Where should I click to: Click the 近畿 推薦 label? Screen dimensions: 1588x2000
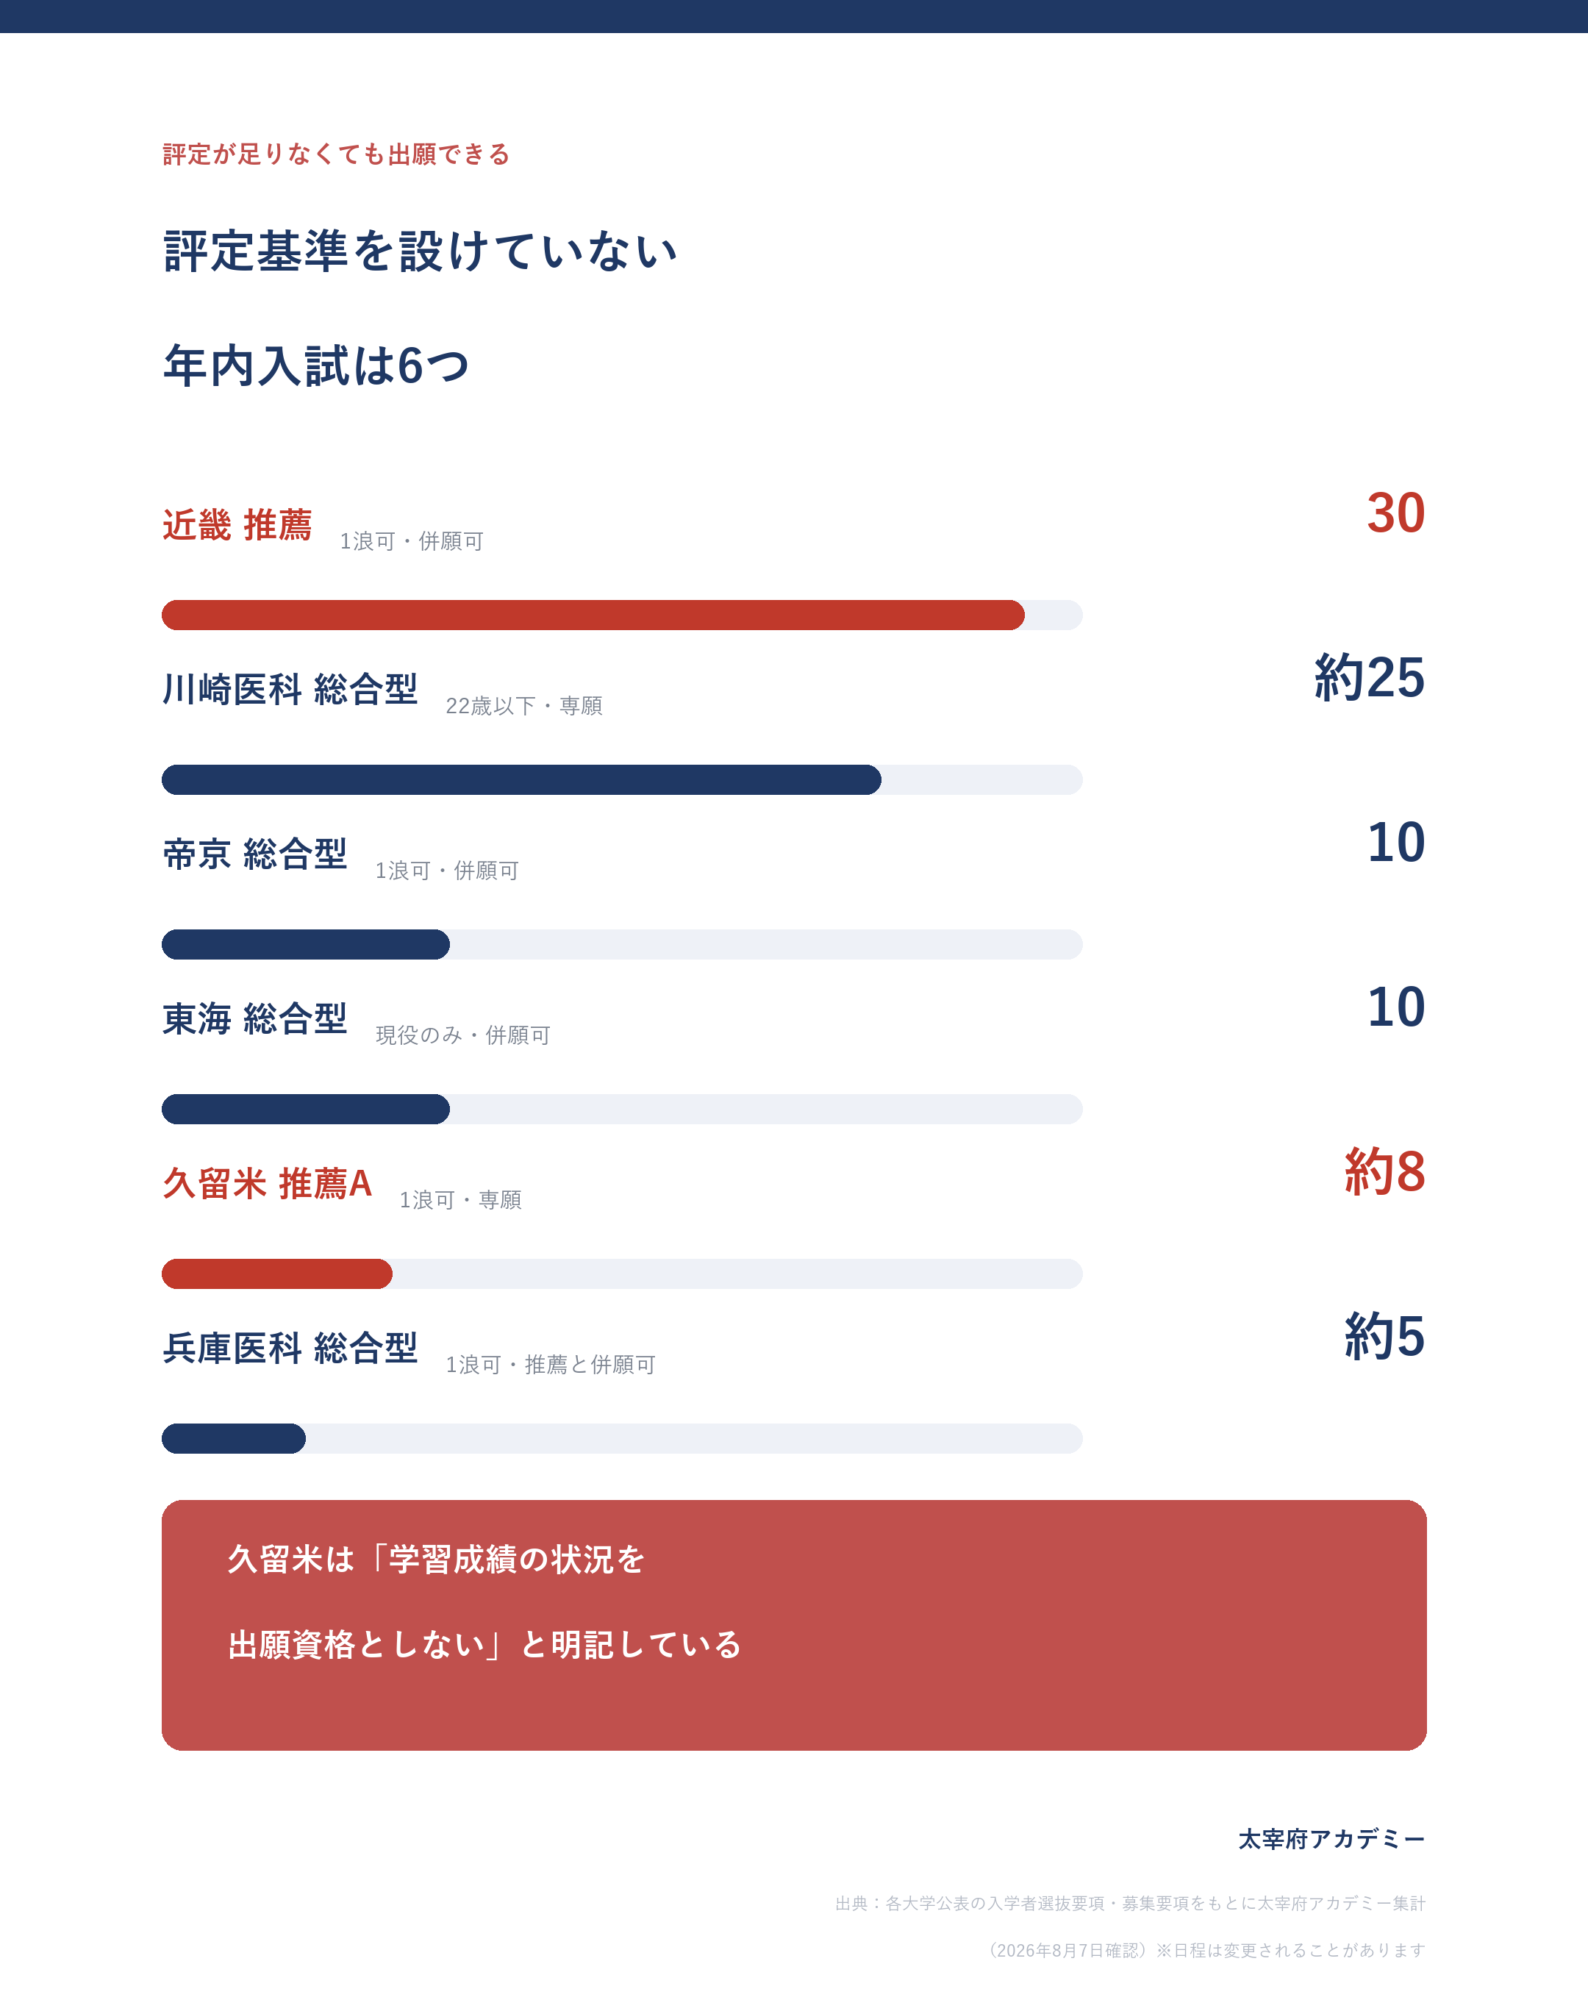pos(237,525)
